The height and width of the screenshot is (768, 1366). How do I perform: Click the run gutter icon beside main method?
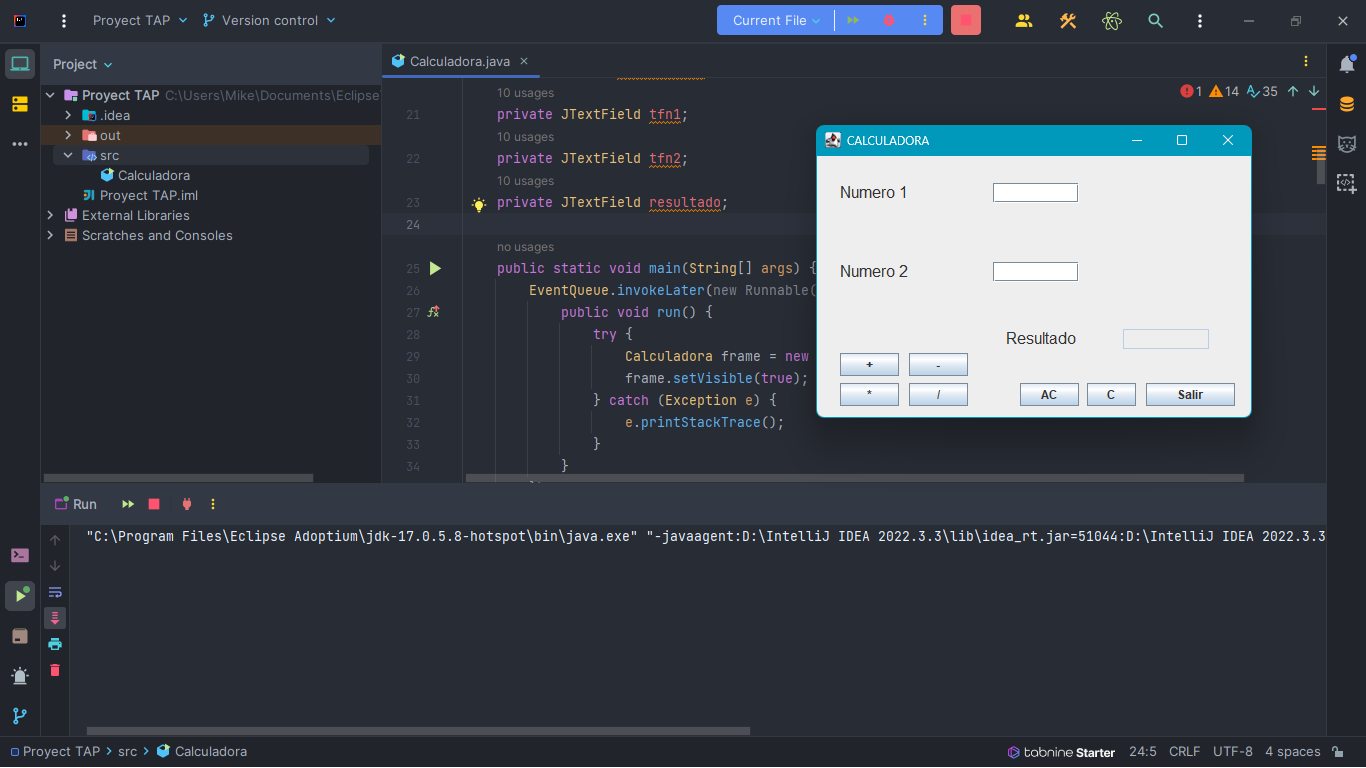tap(435, 268)
